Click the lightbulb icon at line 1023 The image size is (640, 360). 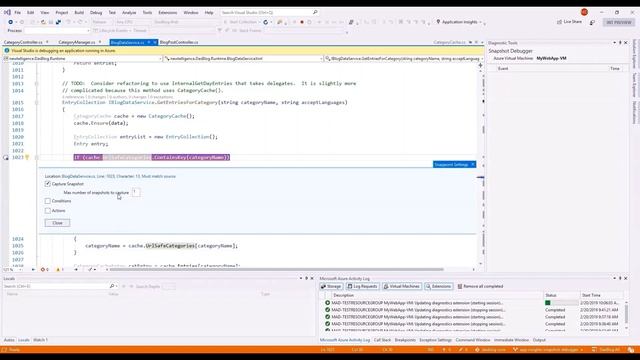pos(27,158)
